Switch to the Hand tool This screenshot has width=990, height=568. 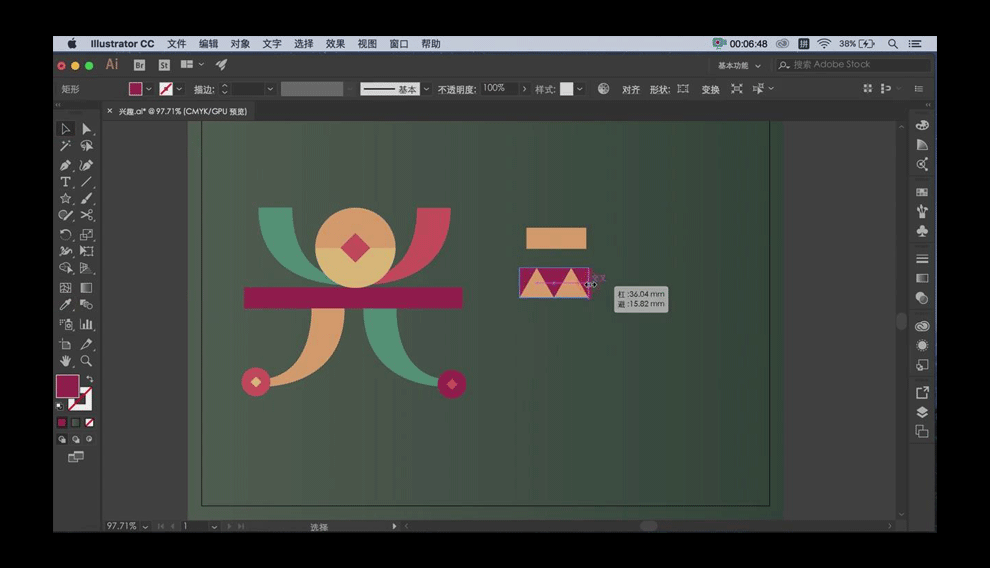[x=66, y=360]
